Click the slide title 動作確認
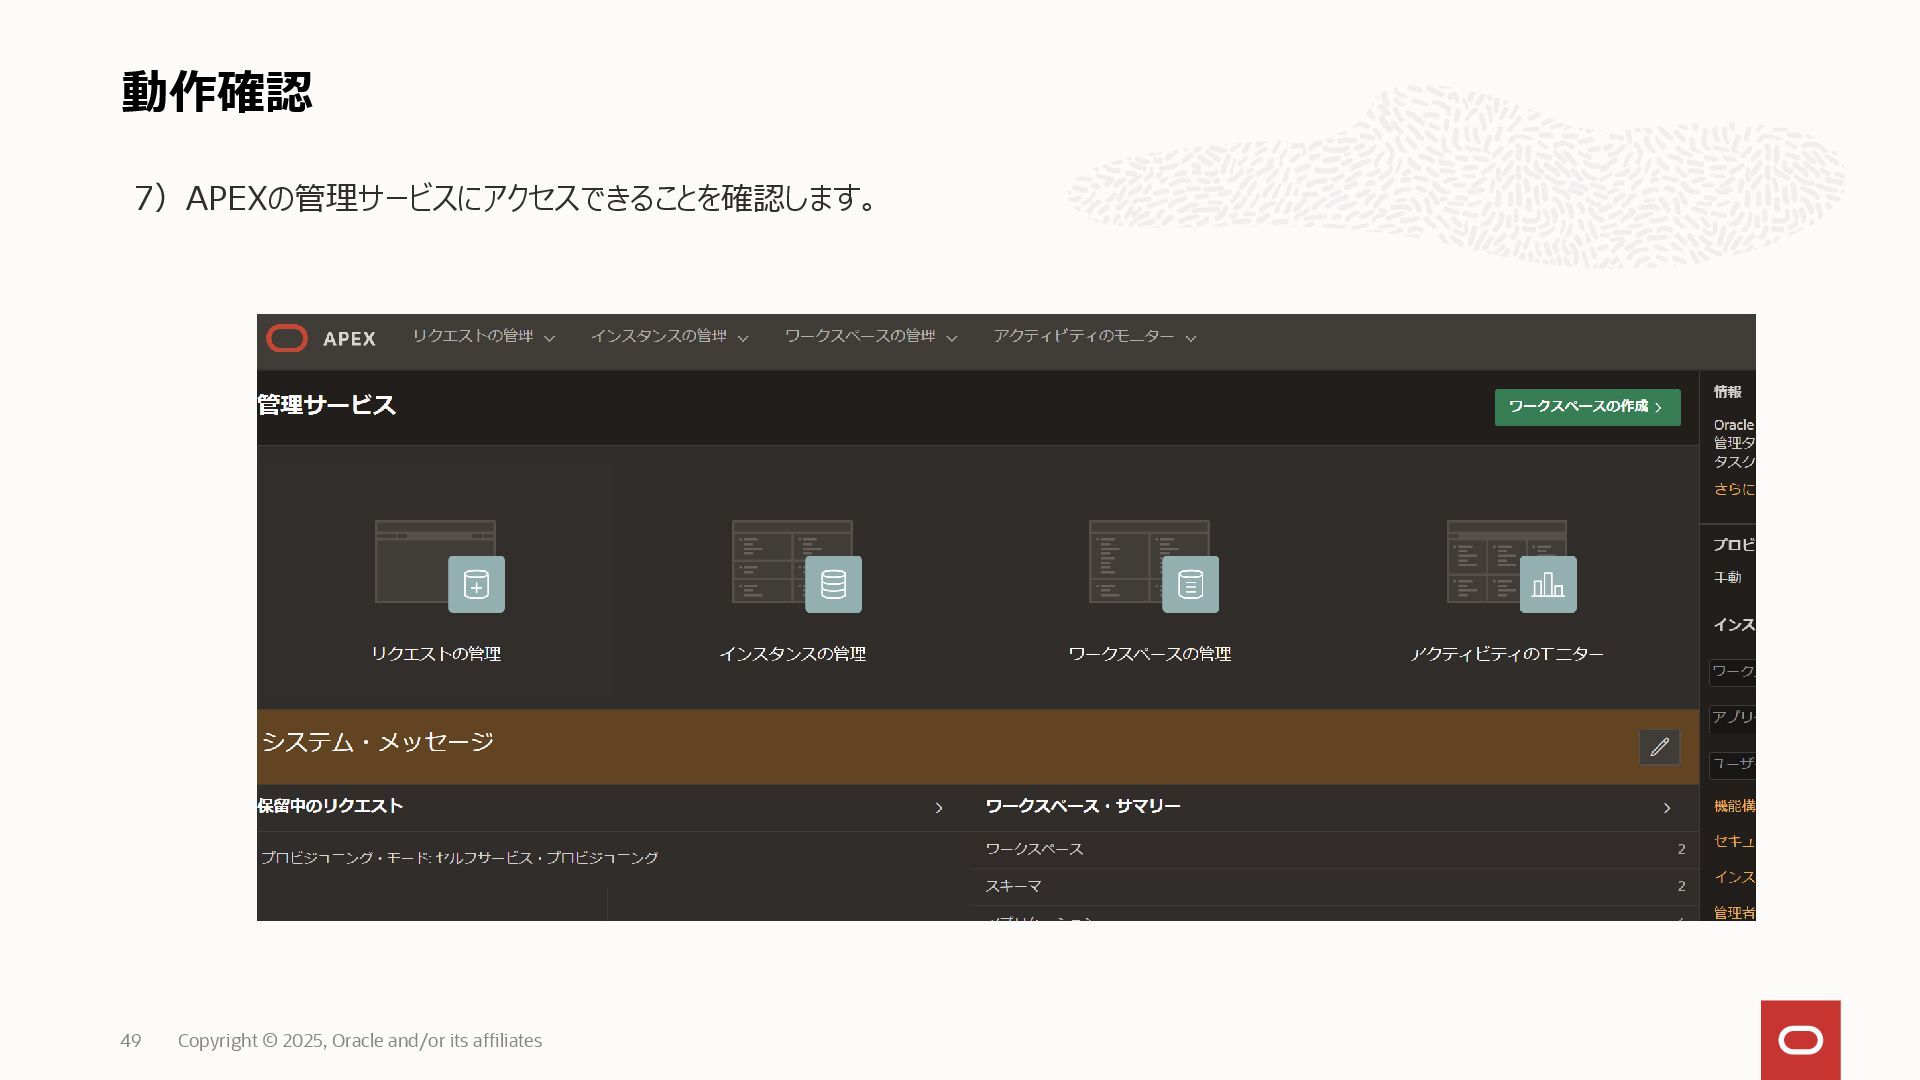 point(217,92)
